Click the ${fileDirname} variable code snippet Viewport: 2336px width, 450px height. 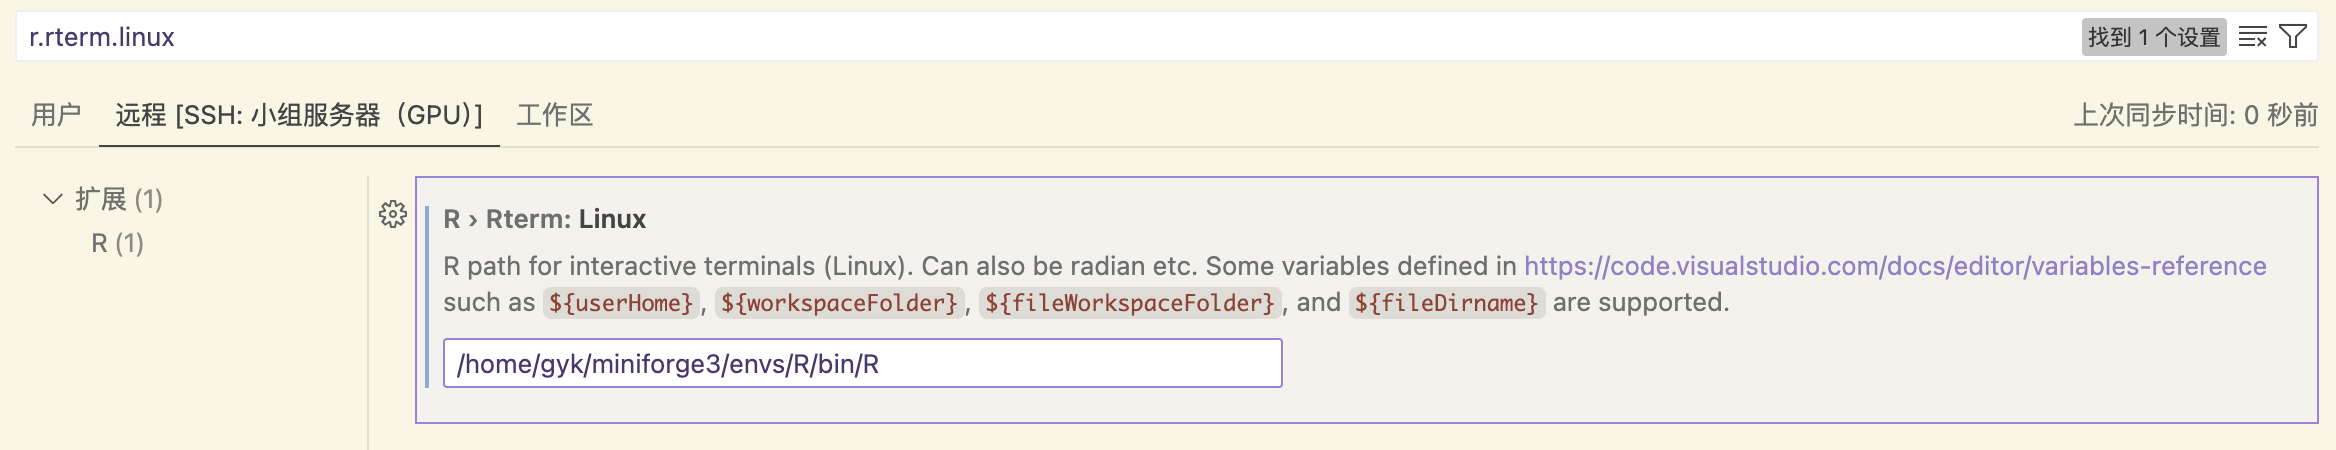pos(1446,303)
